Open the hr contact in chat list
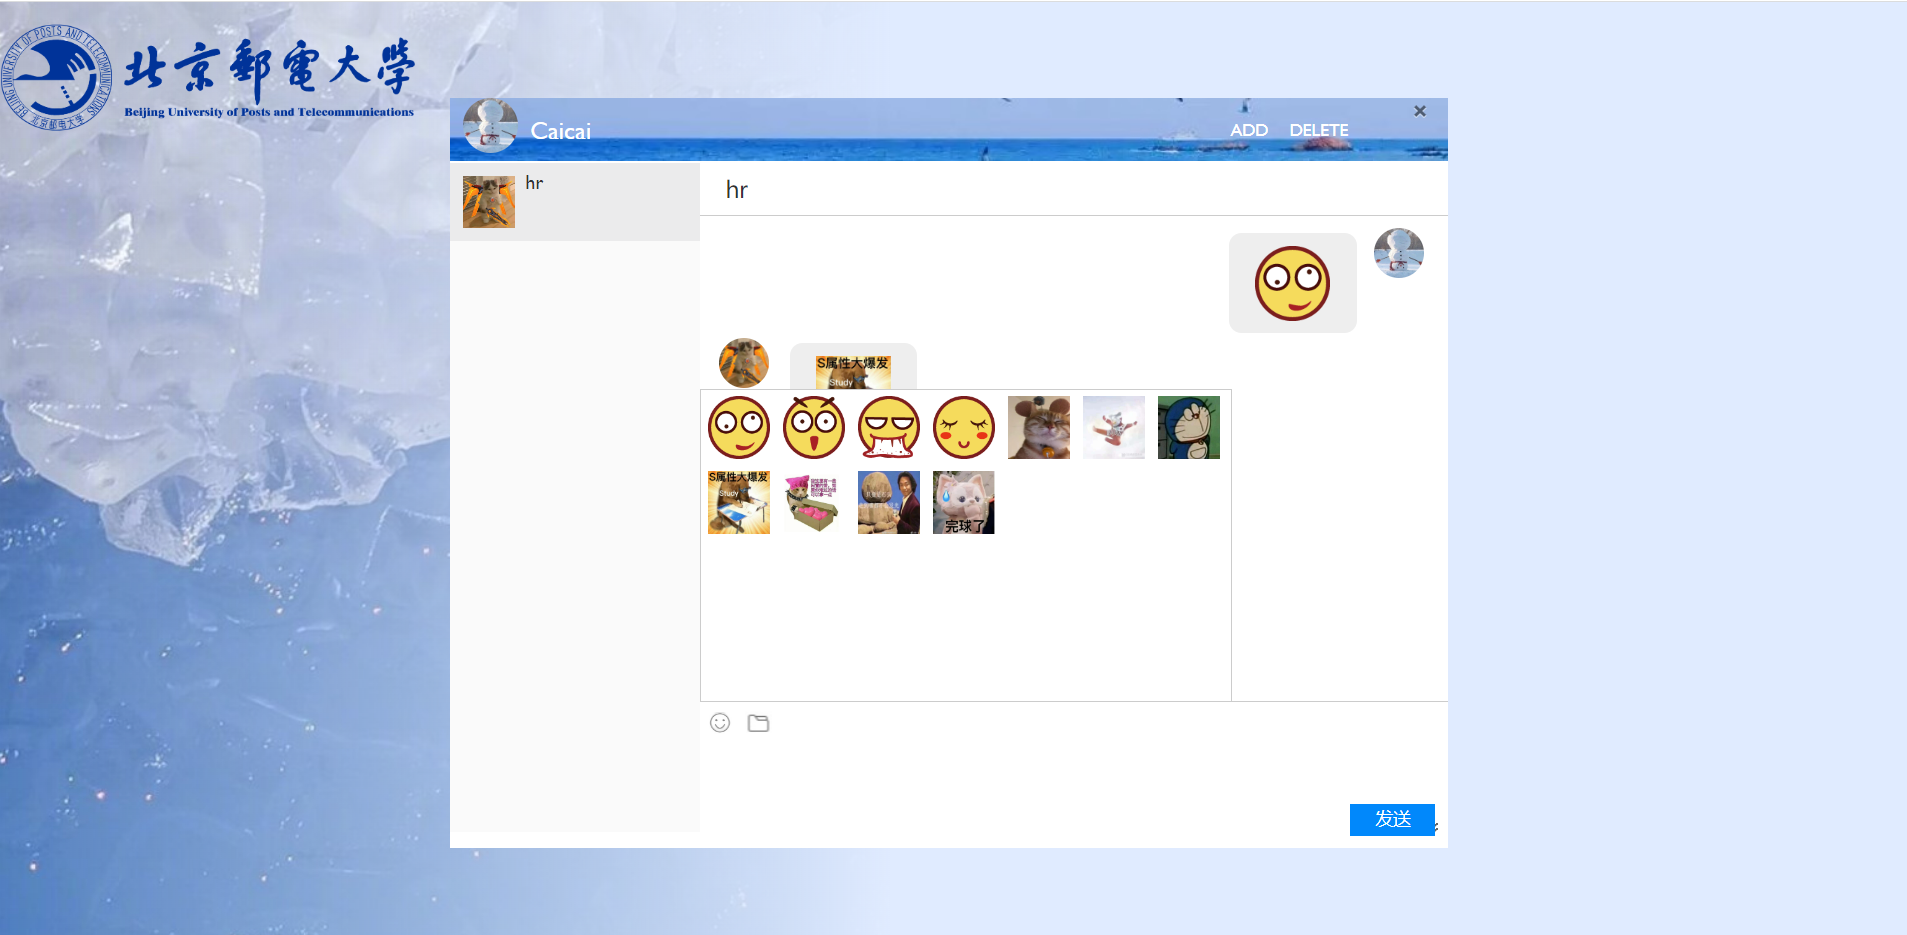 [575, 201]
